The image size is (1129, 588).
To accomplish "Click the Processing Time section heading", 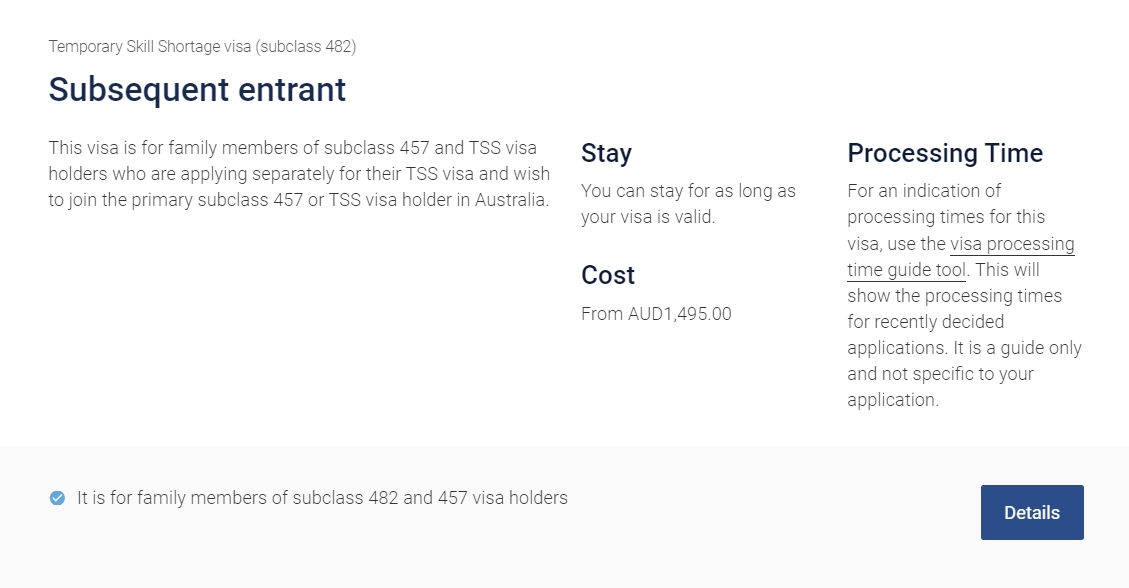I will point(944,153).
